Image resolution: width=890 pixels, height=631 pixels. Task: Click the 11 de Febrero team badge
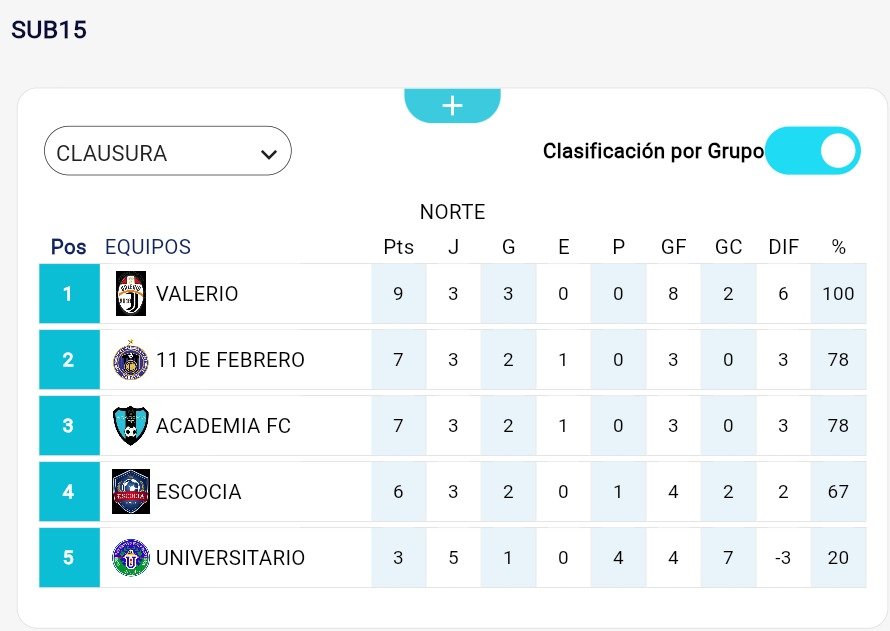[131, 360]
